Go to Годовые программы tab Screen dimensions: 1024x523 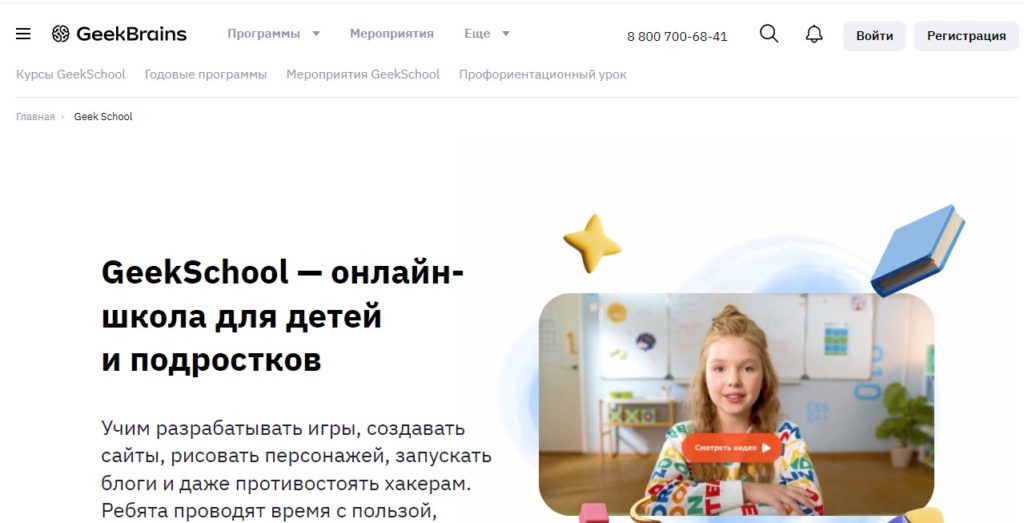tap(206, 74)
